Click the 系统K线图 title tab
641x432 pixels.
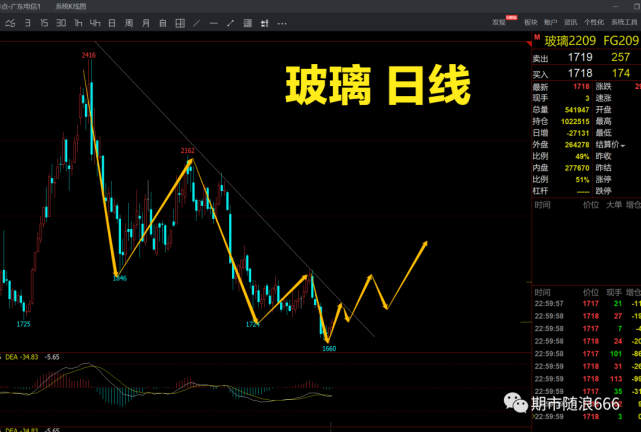tap(71, 6)
